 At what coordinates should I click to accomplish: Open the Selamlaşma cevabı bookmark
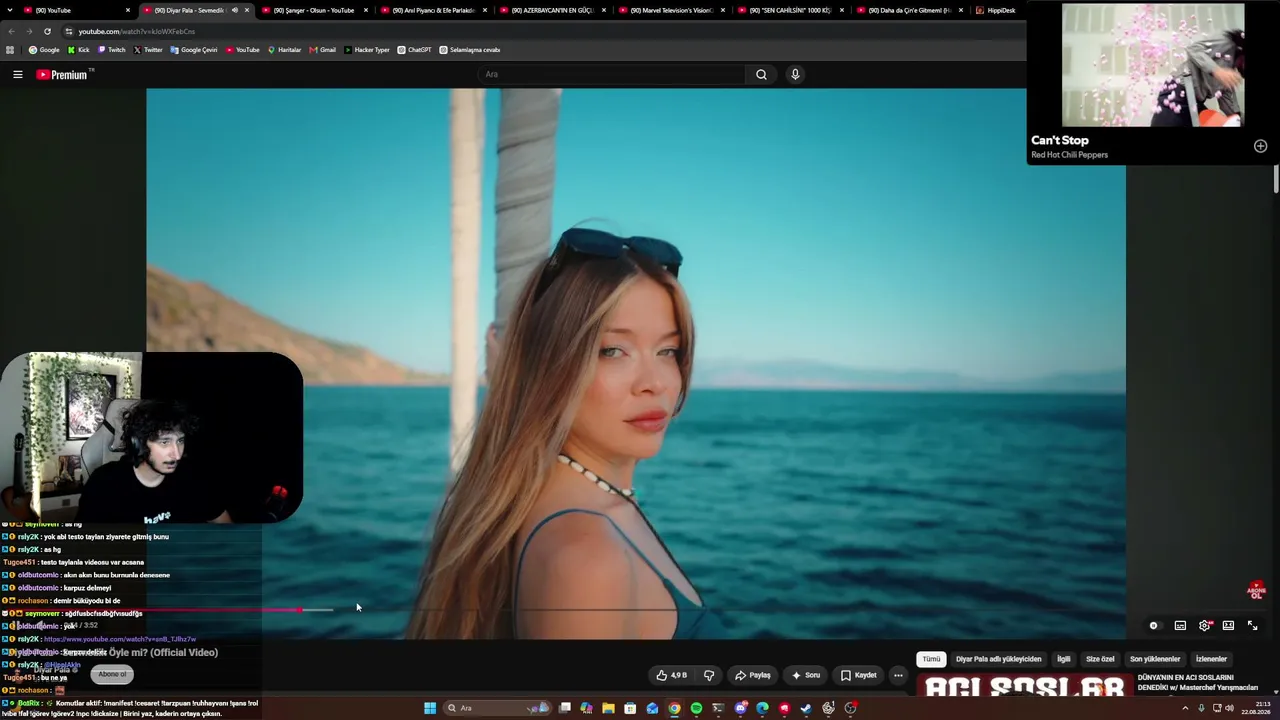(470, 50)
